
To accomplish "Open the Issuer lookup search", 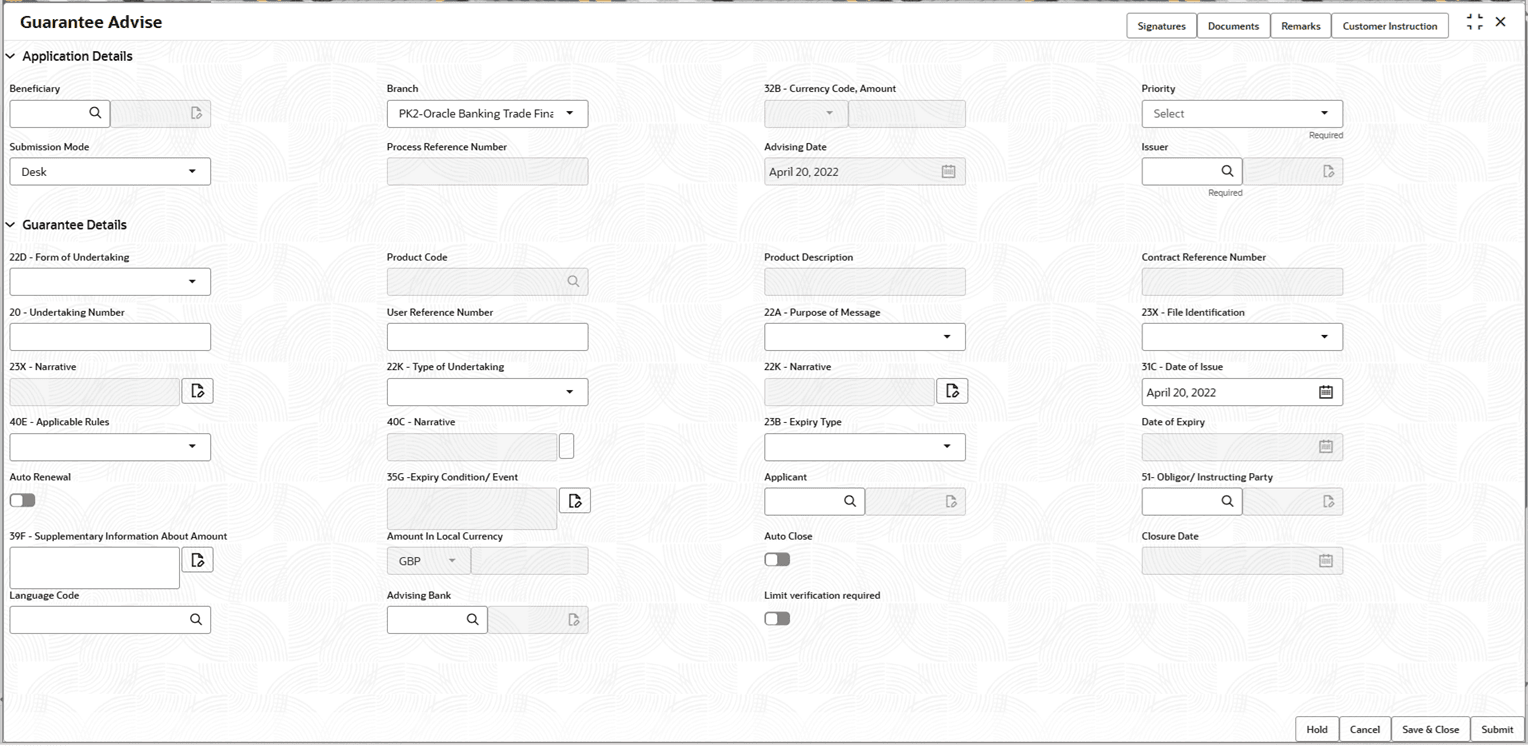I will (1228, 171).
